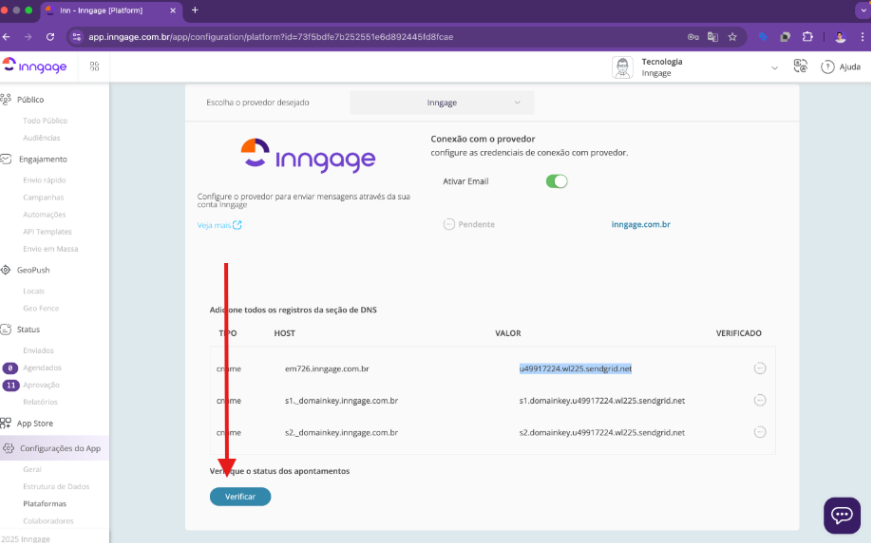
Task: Click verification status icon for em726 record
Action: [x=759, y=369]
